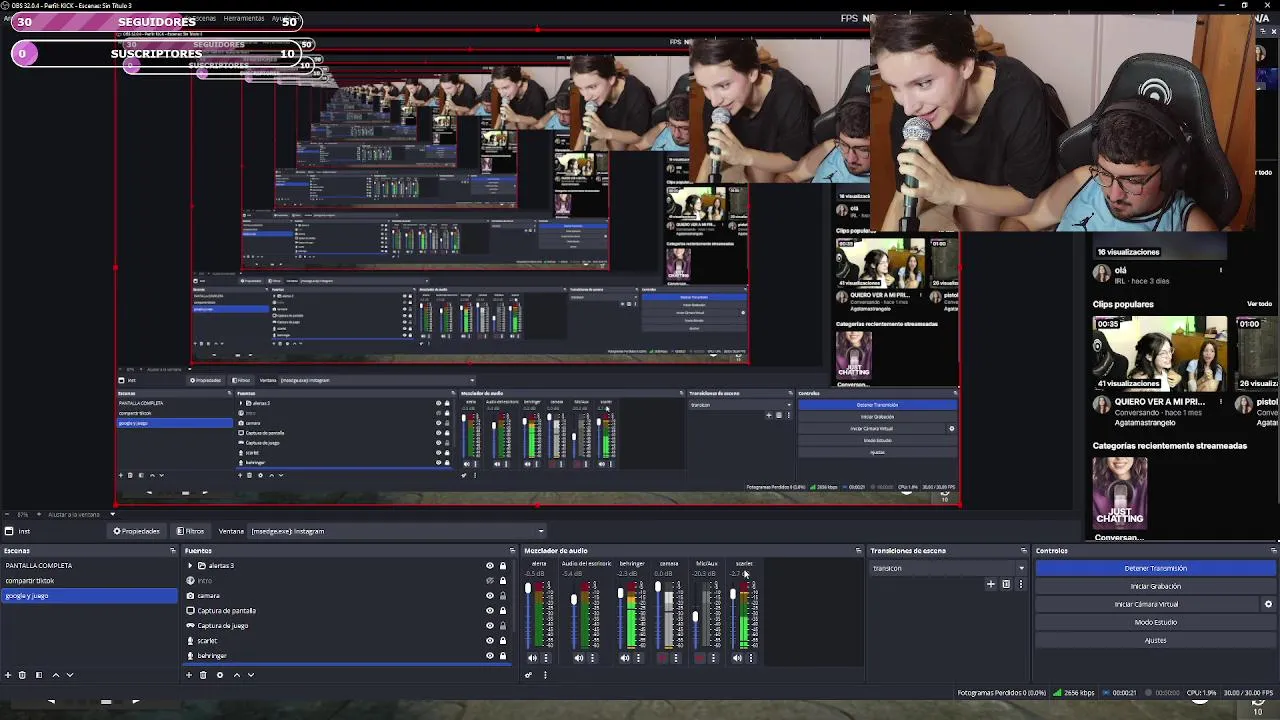Open alerta channel three-dot menu
The width and height of the screenshot is (1280, 720).
click(x=546, y=658)
